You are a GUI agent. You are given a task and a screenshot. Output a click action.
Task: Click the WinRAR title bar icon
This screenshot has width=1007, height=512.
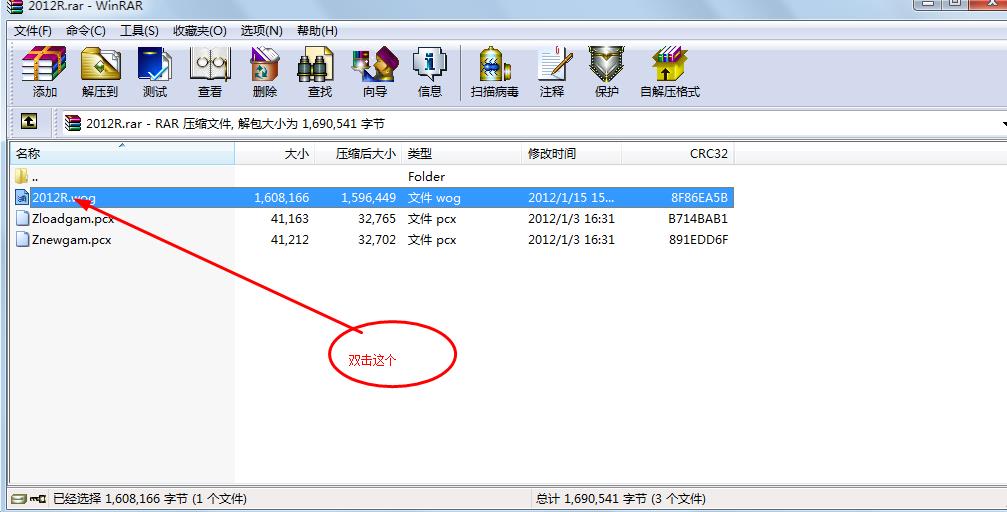point(14,6)
